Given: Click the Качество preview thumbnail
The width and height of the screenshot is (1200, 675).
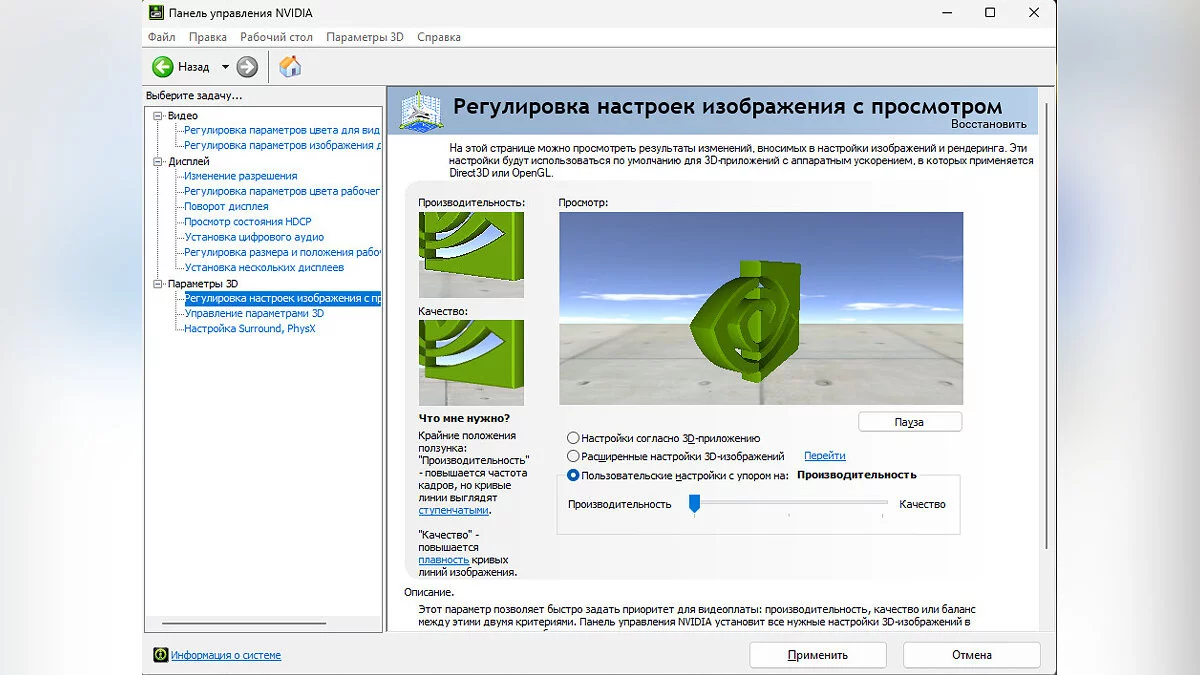Looking at the screenshot, I should point(471,362).
